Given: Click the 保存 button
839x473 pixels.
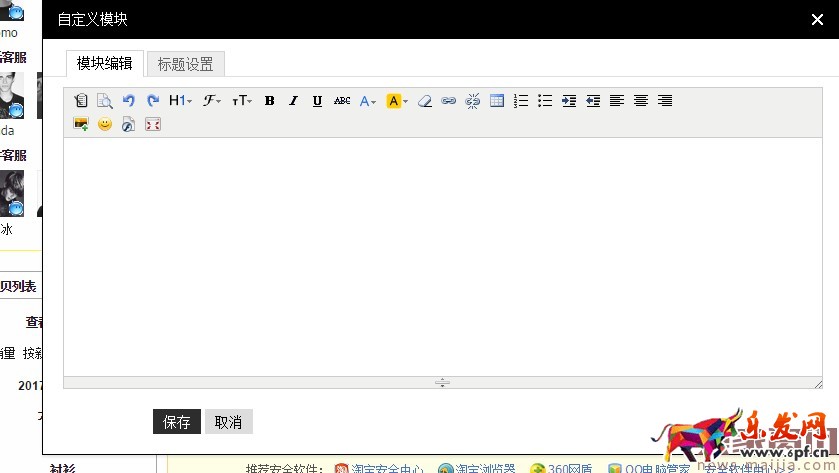Looking at the screenshot, I should point(177,422).
